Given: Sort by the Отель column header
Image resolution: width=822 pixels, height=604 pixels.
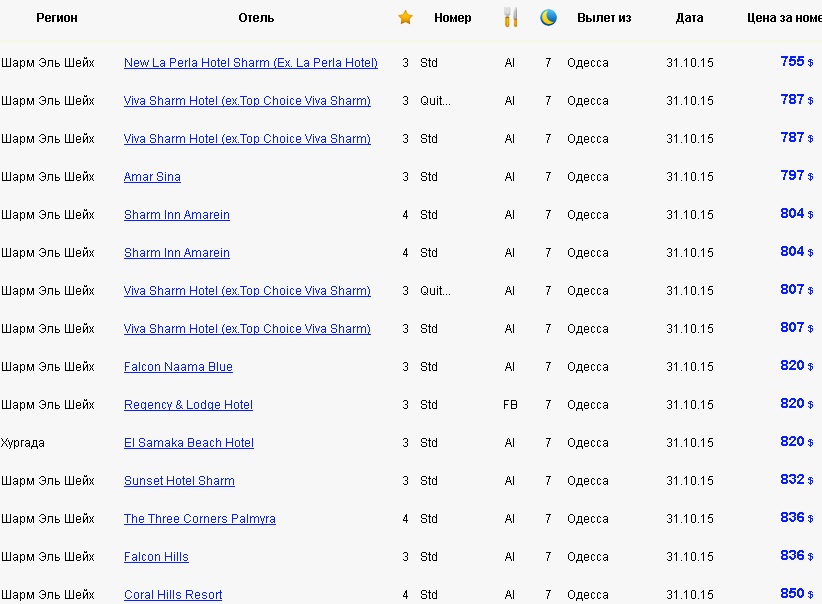Looking at the screenshot, I should point(256,18).
